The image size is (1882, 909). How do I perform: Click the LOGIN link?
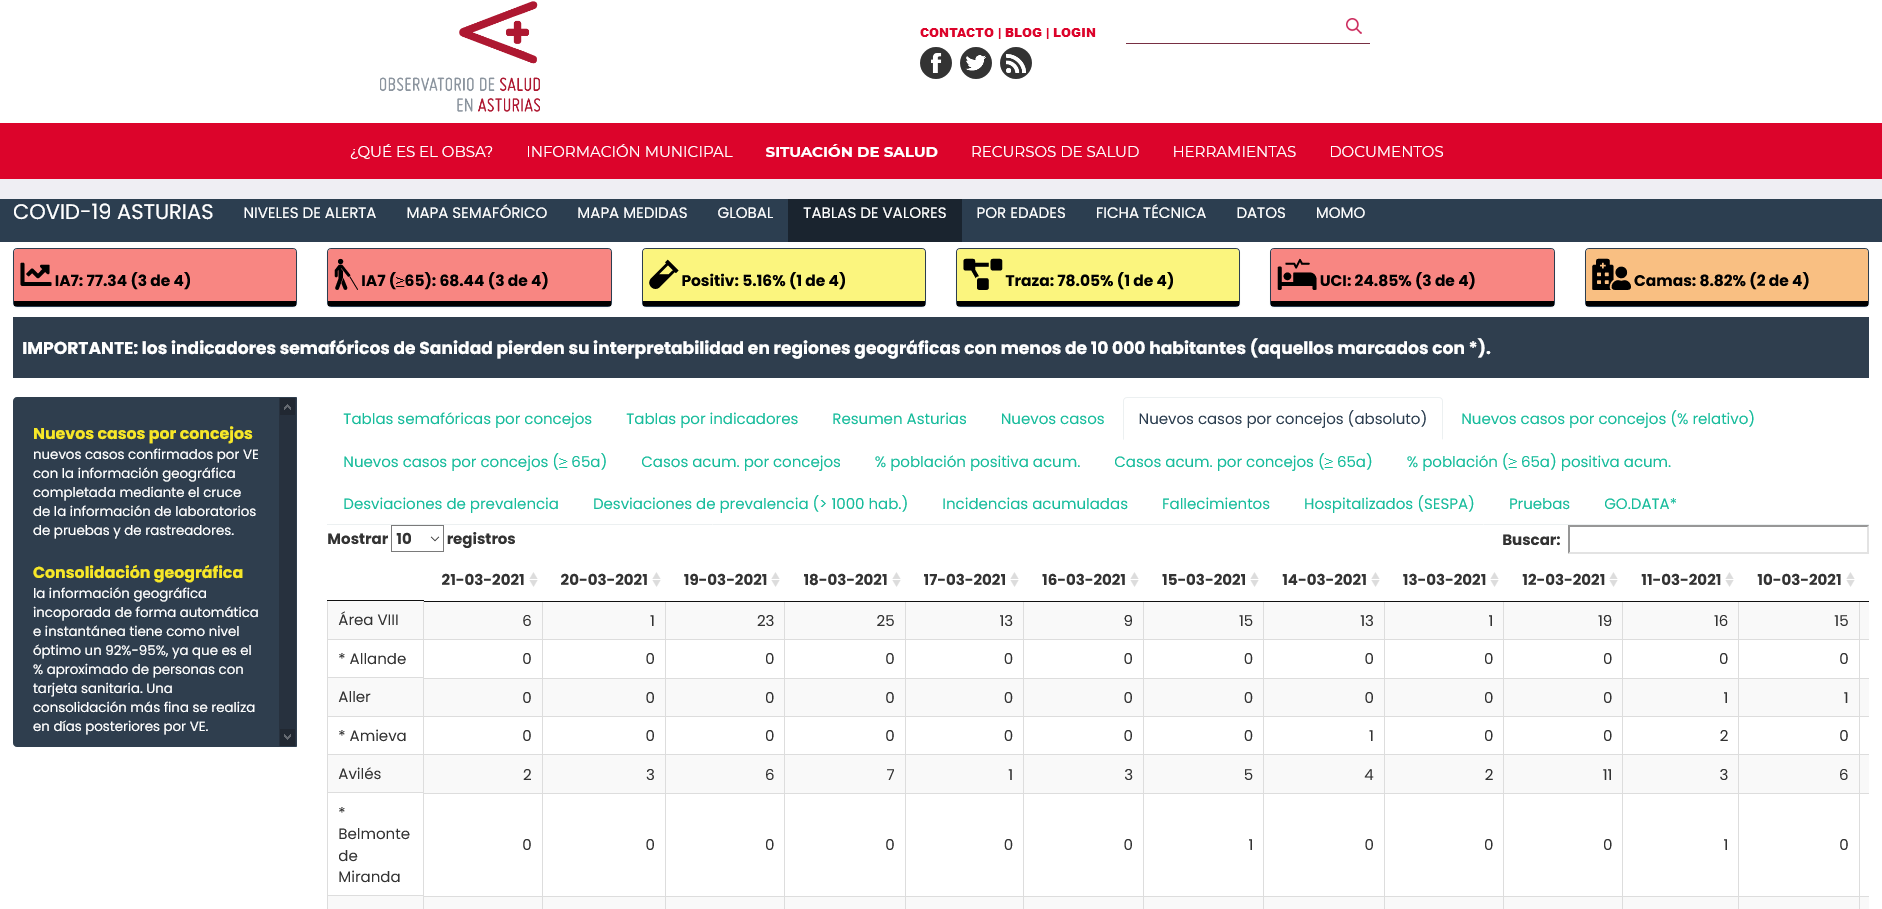1074,33
